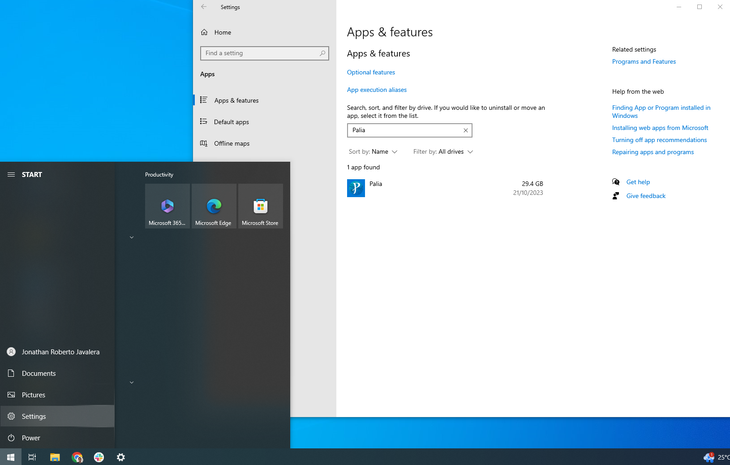Viewport: 730px width, 465px height.
Task: Collapse the upper chevron in the Start menu
Action: tap(132, 237)
